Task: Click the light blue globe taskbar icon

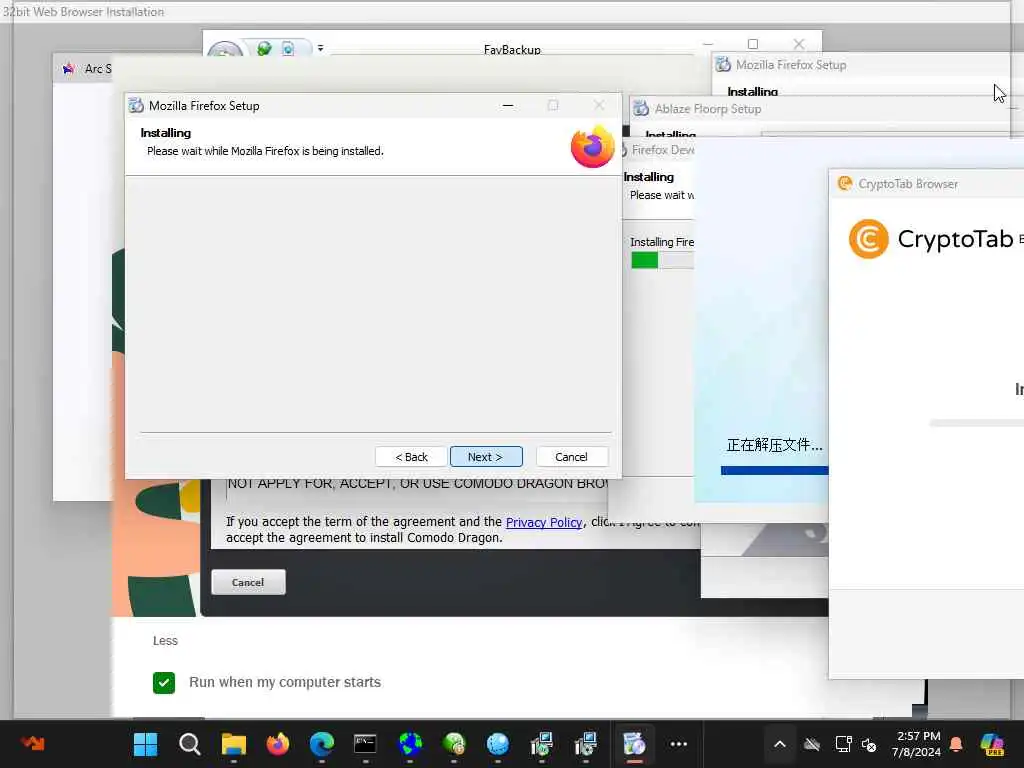Action: tap(498, 744)
